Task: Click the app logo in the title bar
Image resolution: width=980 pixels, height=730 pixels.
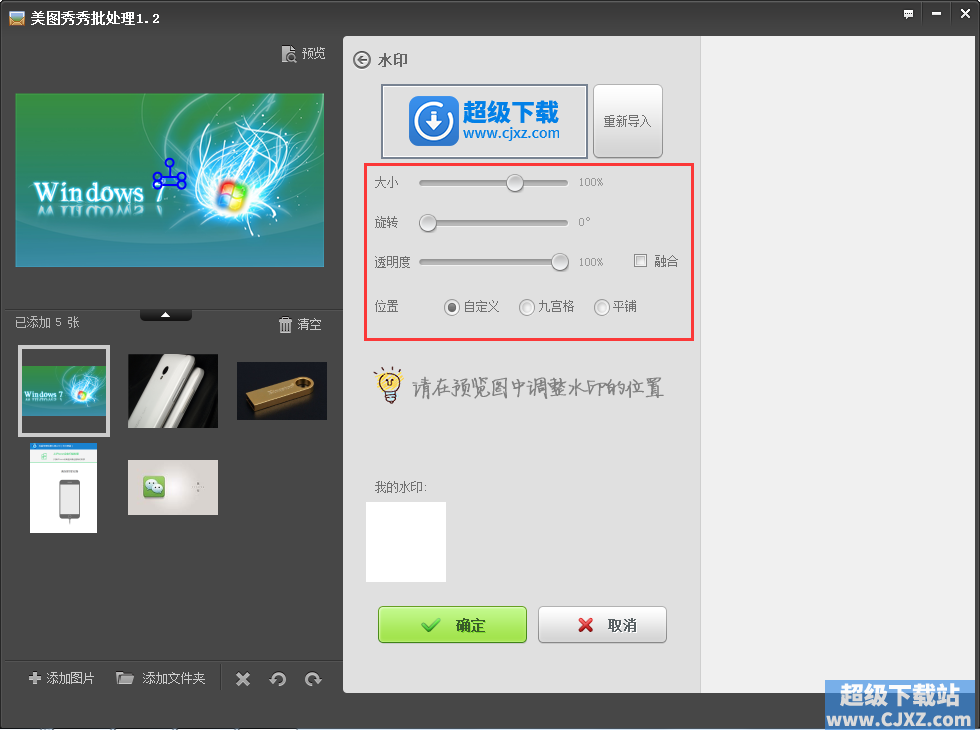Action: pyautogui.click(x=17, y=18)
